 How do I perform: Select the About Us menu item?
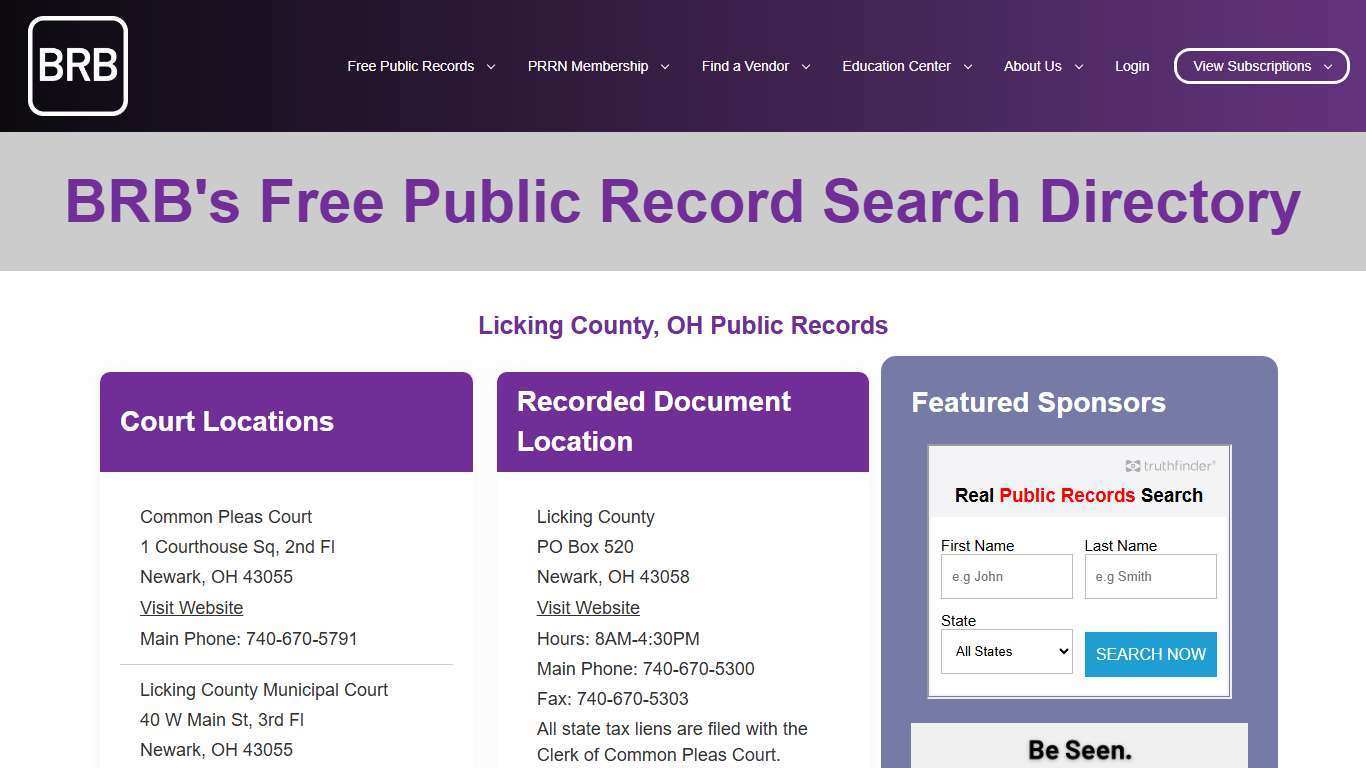point(1032,66)
